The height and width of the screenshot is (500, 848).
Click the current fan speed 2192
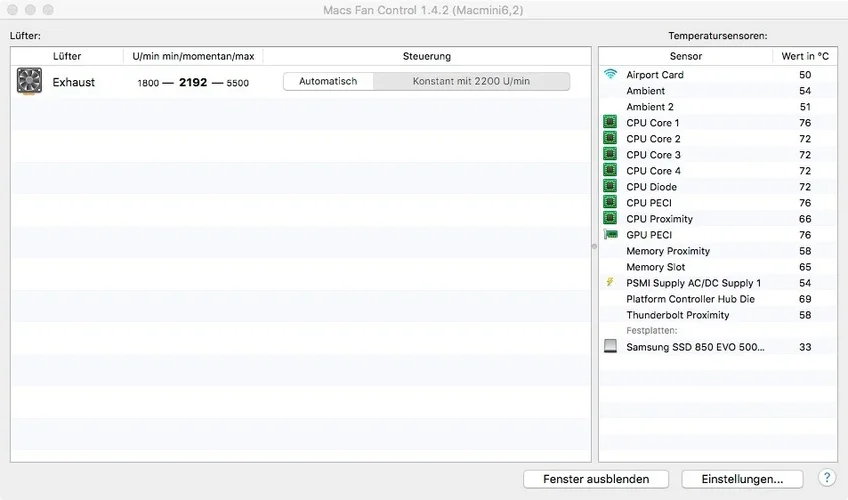(193, 82)
